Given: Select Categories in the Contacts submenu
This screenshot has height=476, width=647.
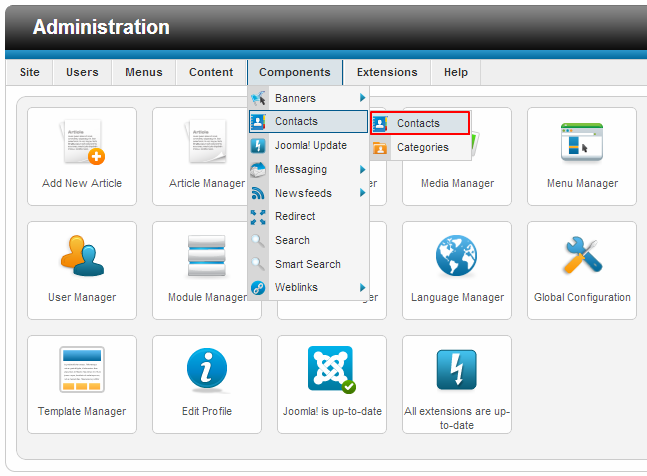Looking at the screenshot, I should tap(420, 147).
